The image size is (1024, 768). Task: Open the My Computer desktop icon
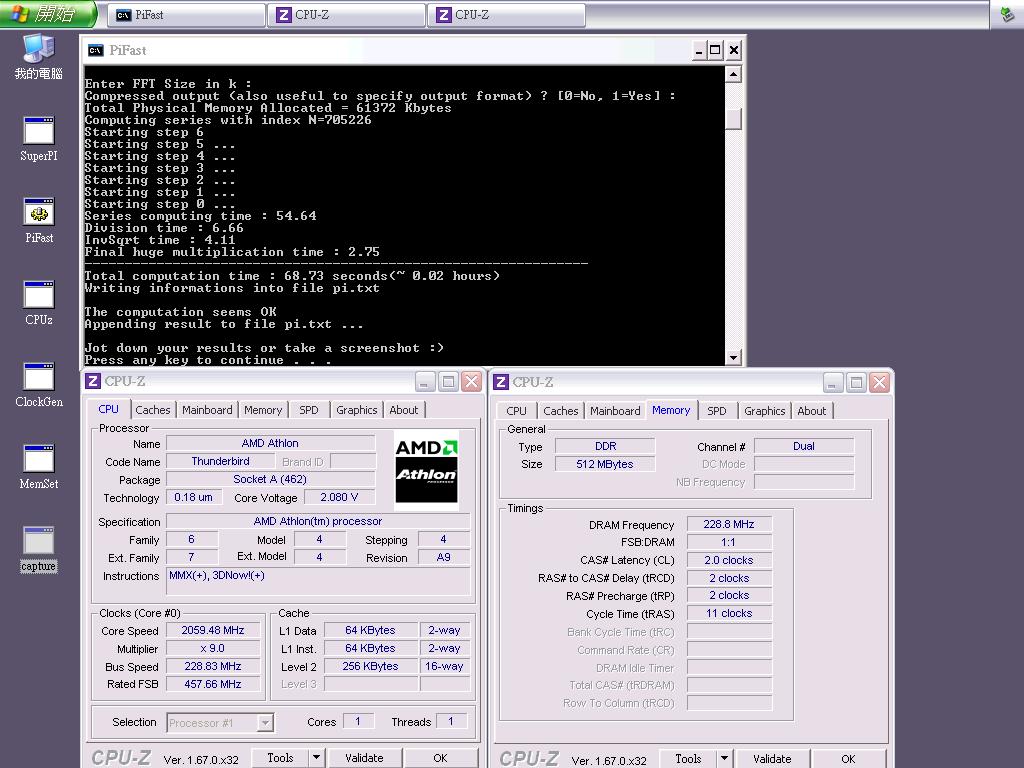[x=39, y=56]
